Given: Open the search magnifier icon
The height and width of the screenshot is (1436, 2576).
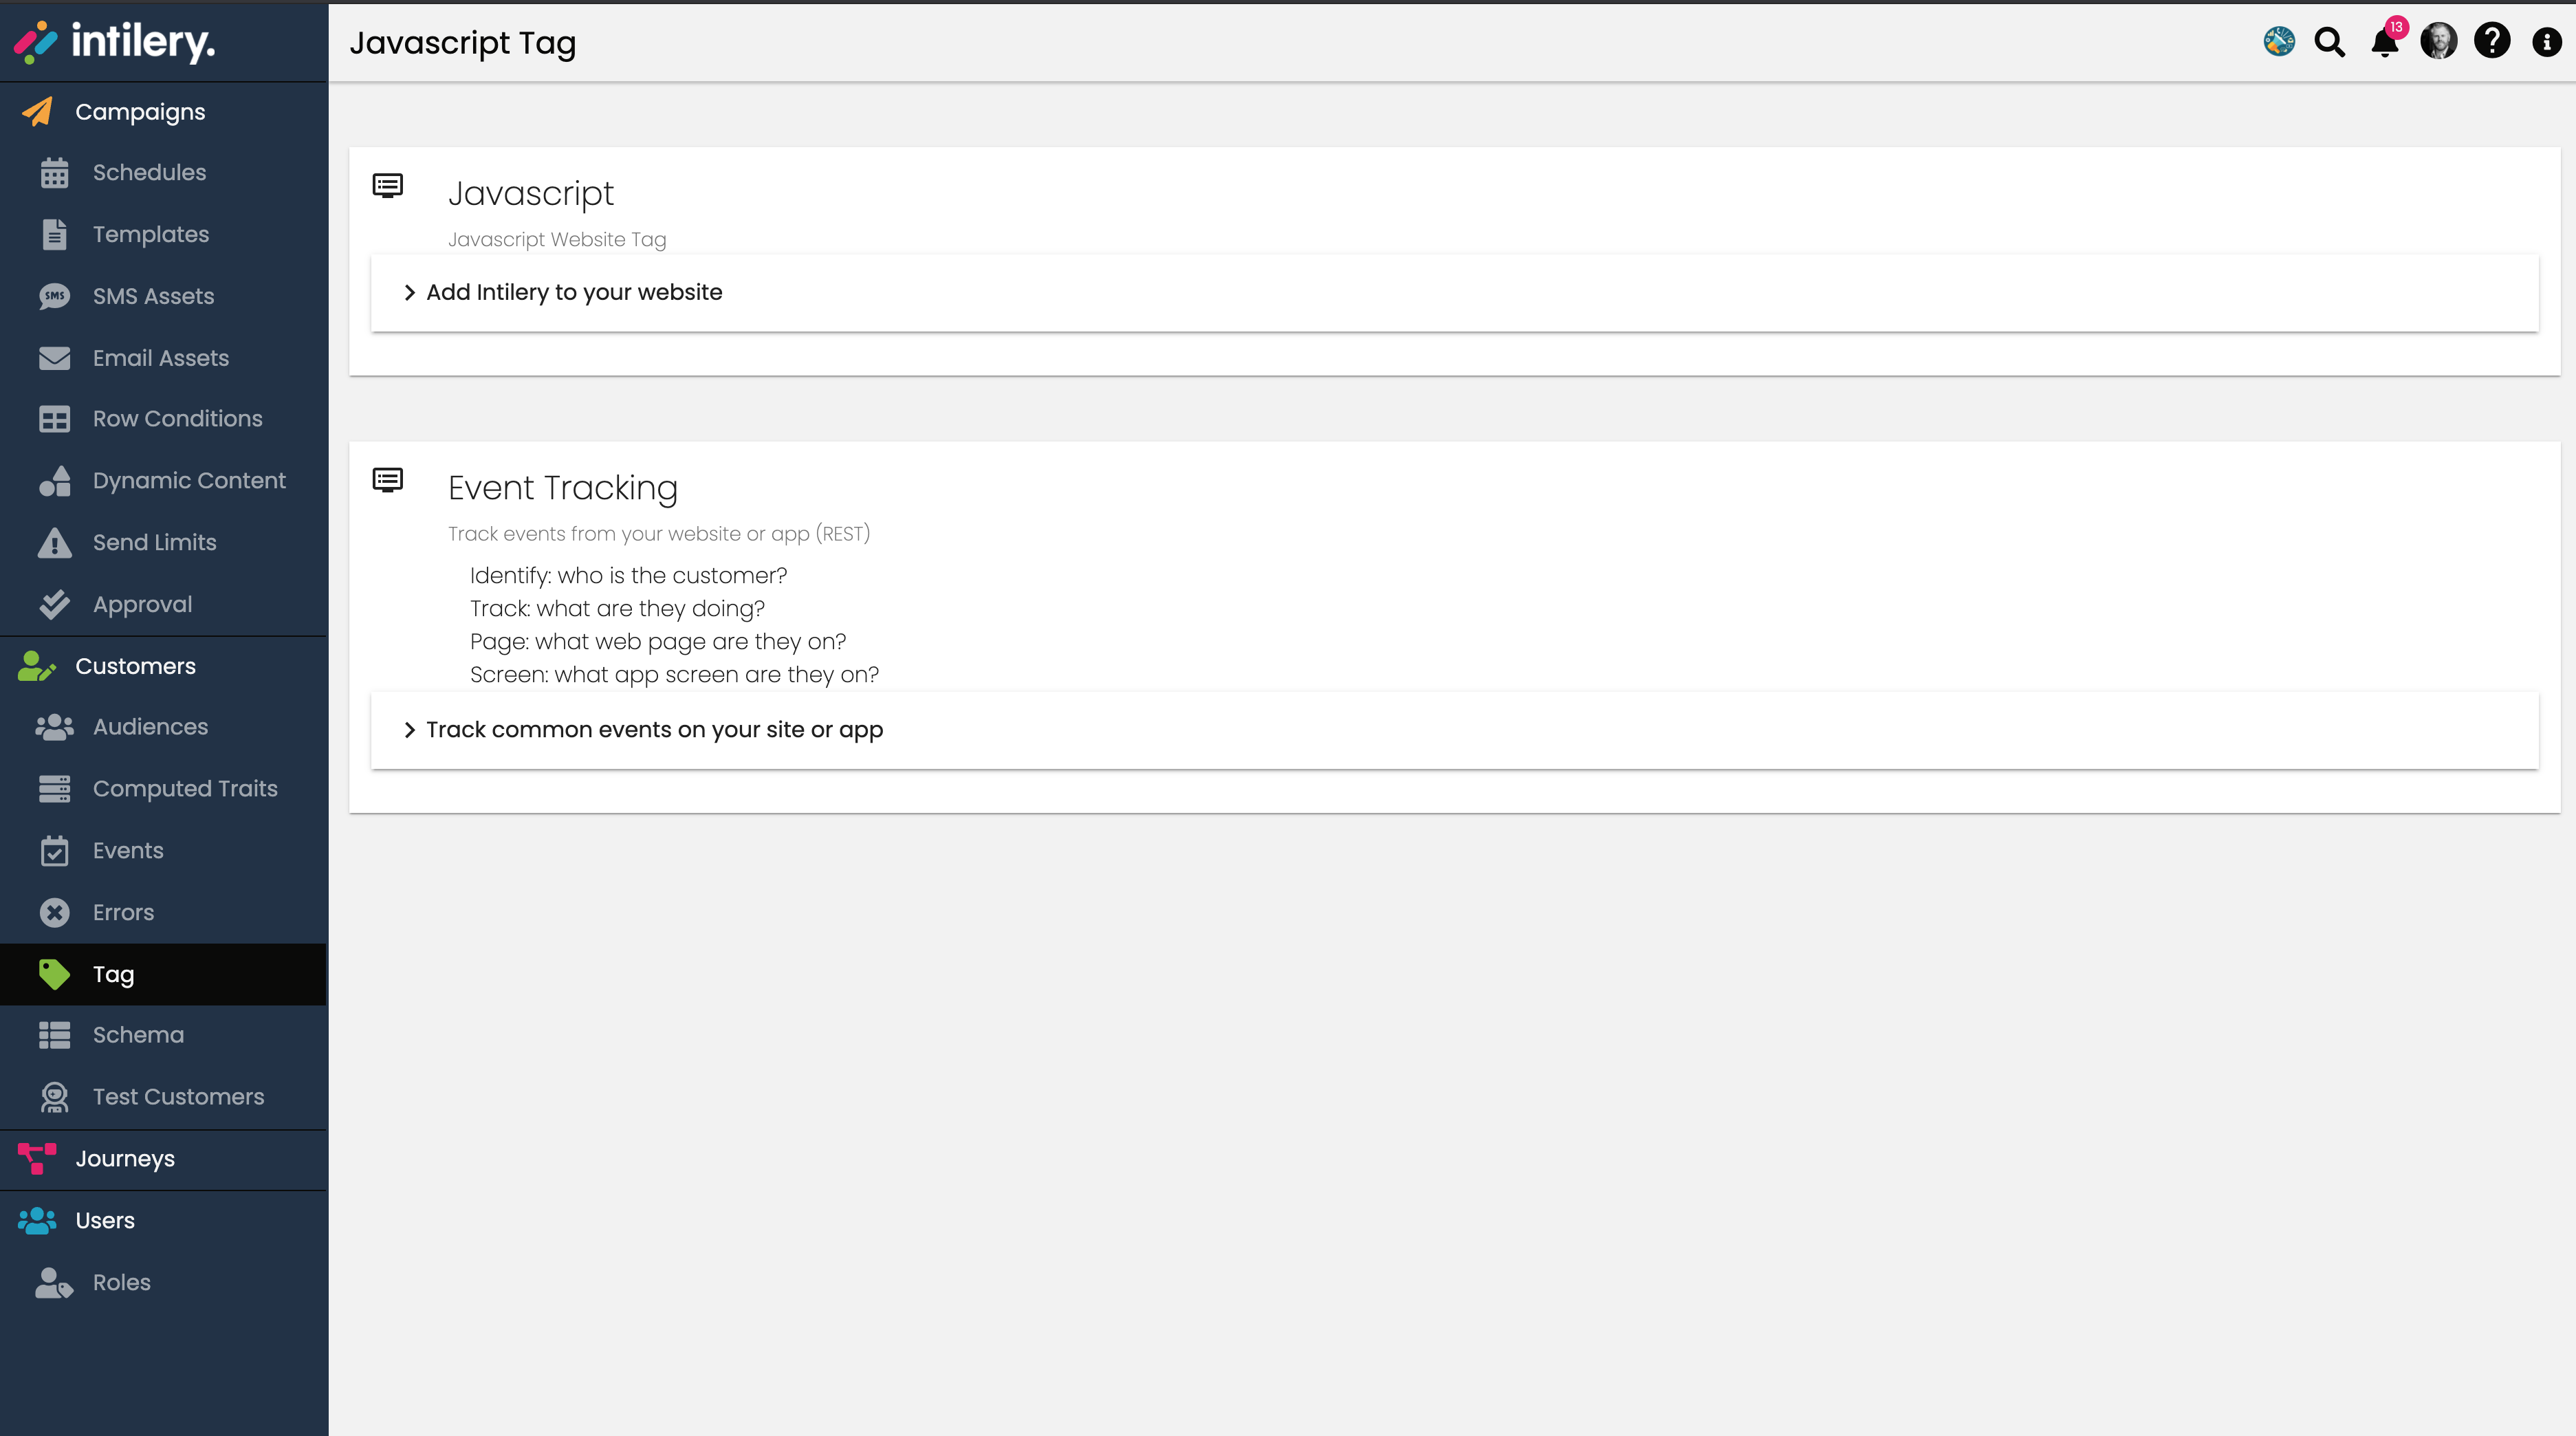Looking at the screenshot, I should (2329, 42).
